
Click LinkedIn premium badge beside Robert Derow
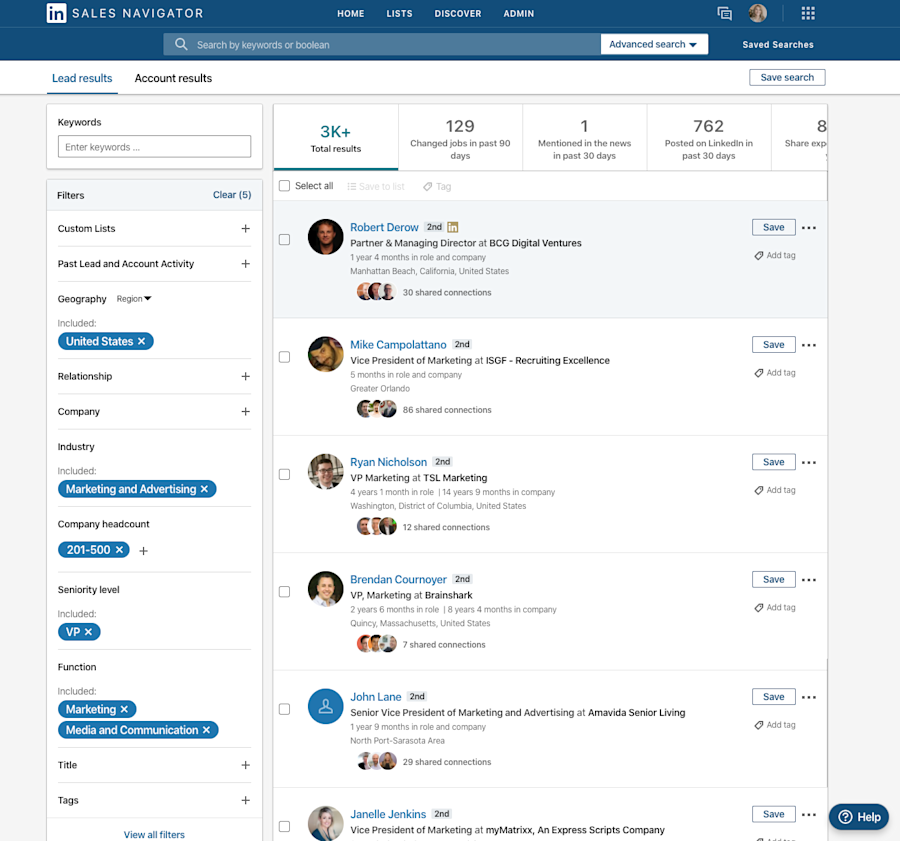click(x=452, y=227)
